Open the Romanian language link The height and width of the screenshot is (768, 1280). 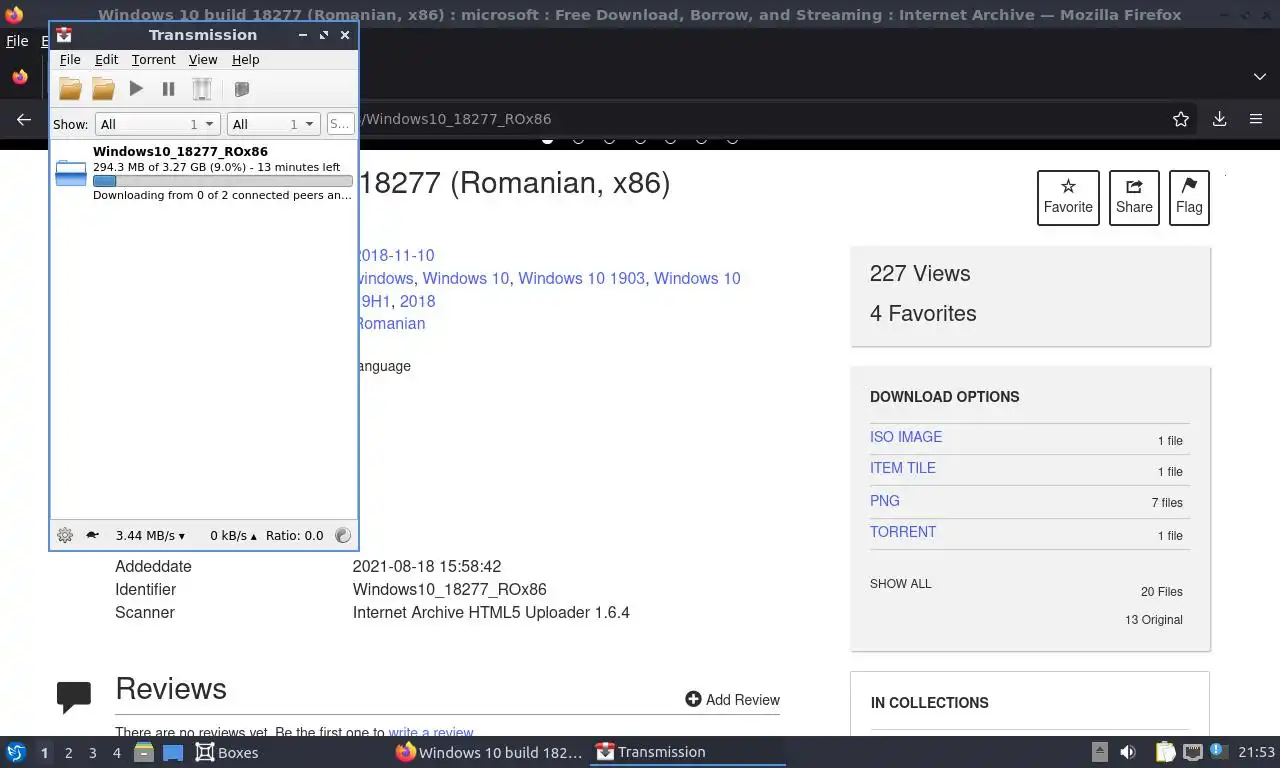tap(391, 324)
